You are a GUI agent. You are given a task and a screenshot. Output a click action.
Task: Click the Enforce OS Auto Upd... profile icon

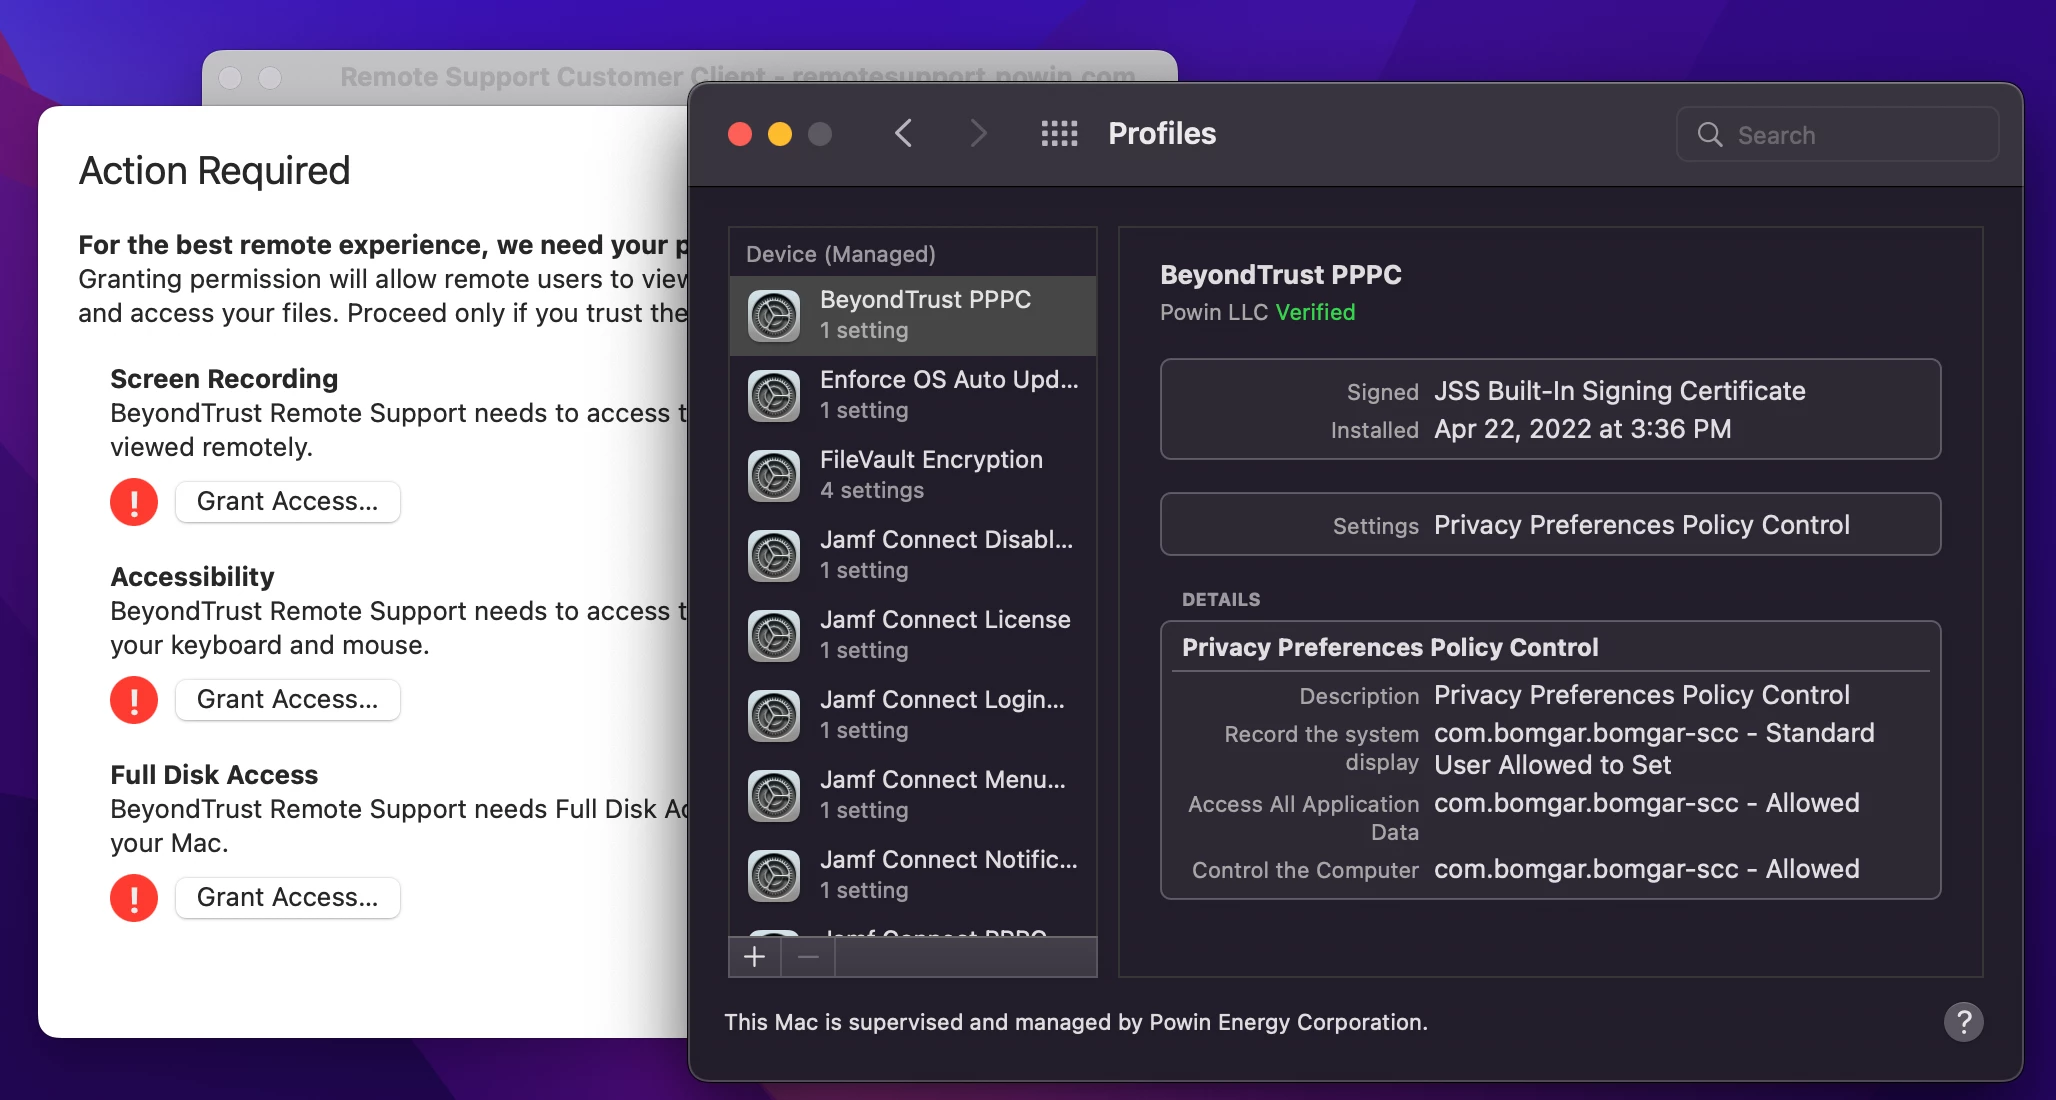tap(774, 396)
